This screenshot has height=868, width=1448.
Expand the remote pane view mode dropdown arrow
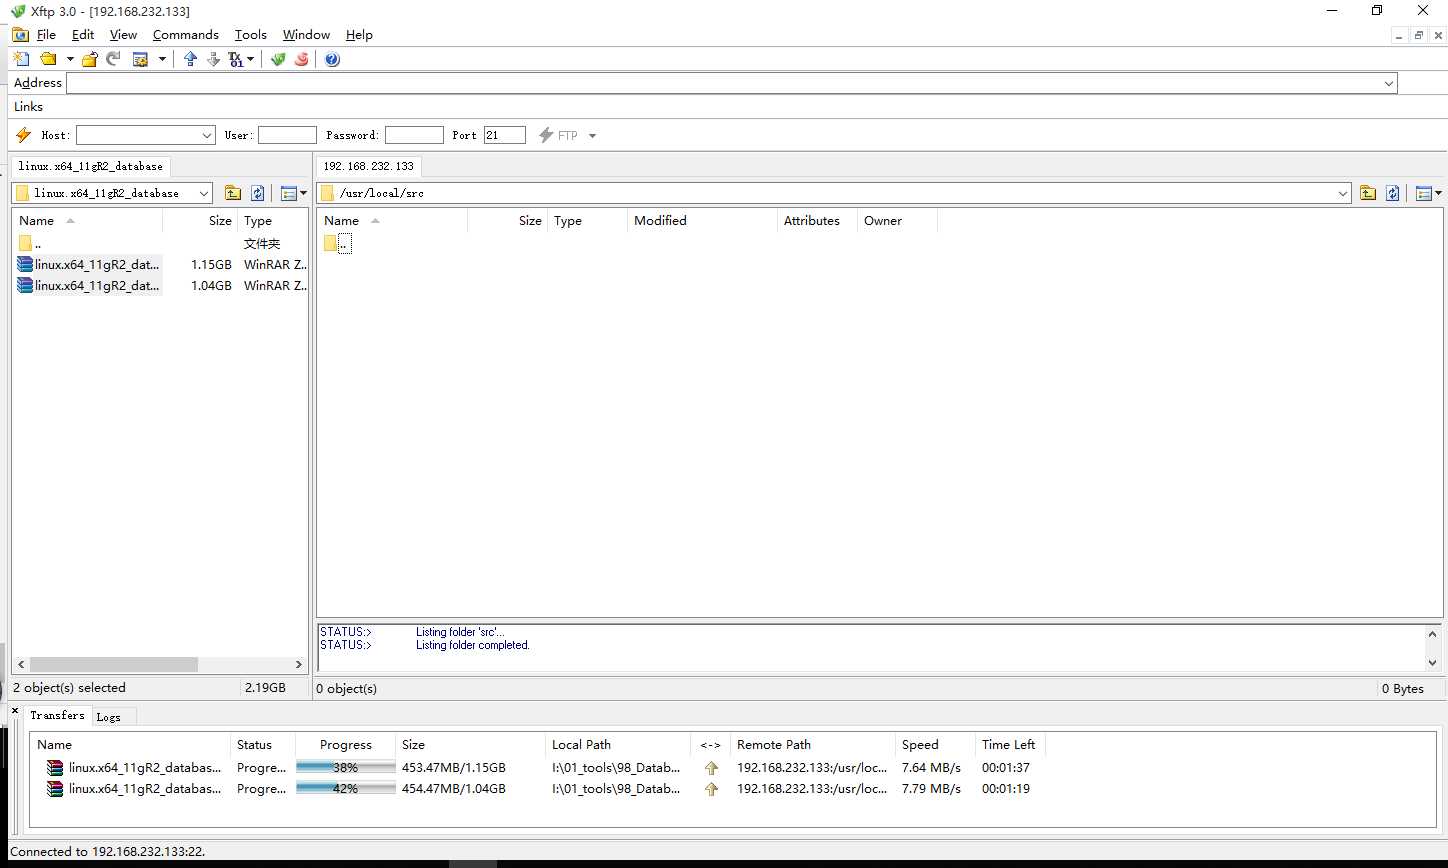pyautogui.click(x=1438, y=193)
